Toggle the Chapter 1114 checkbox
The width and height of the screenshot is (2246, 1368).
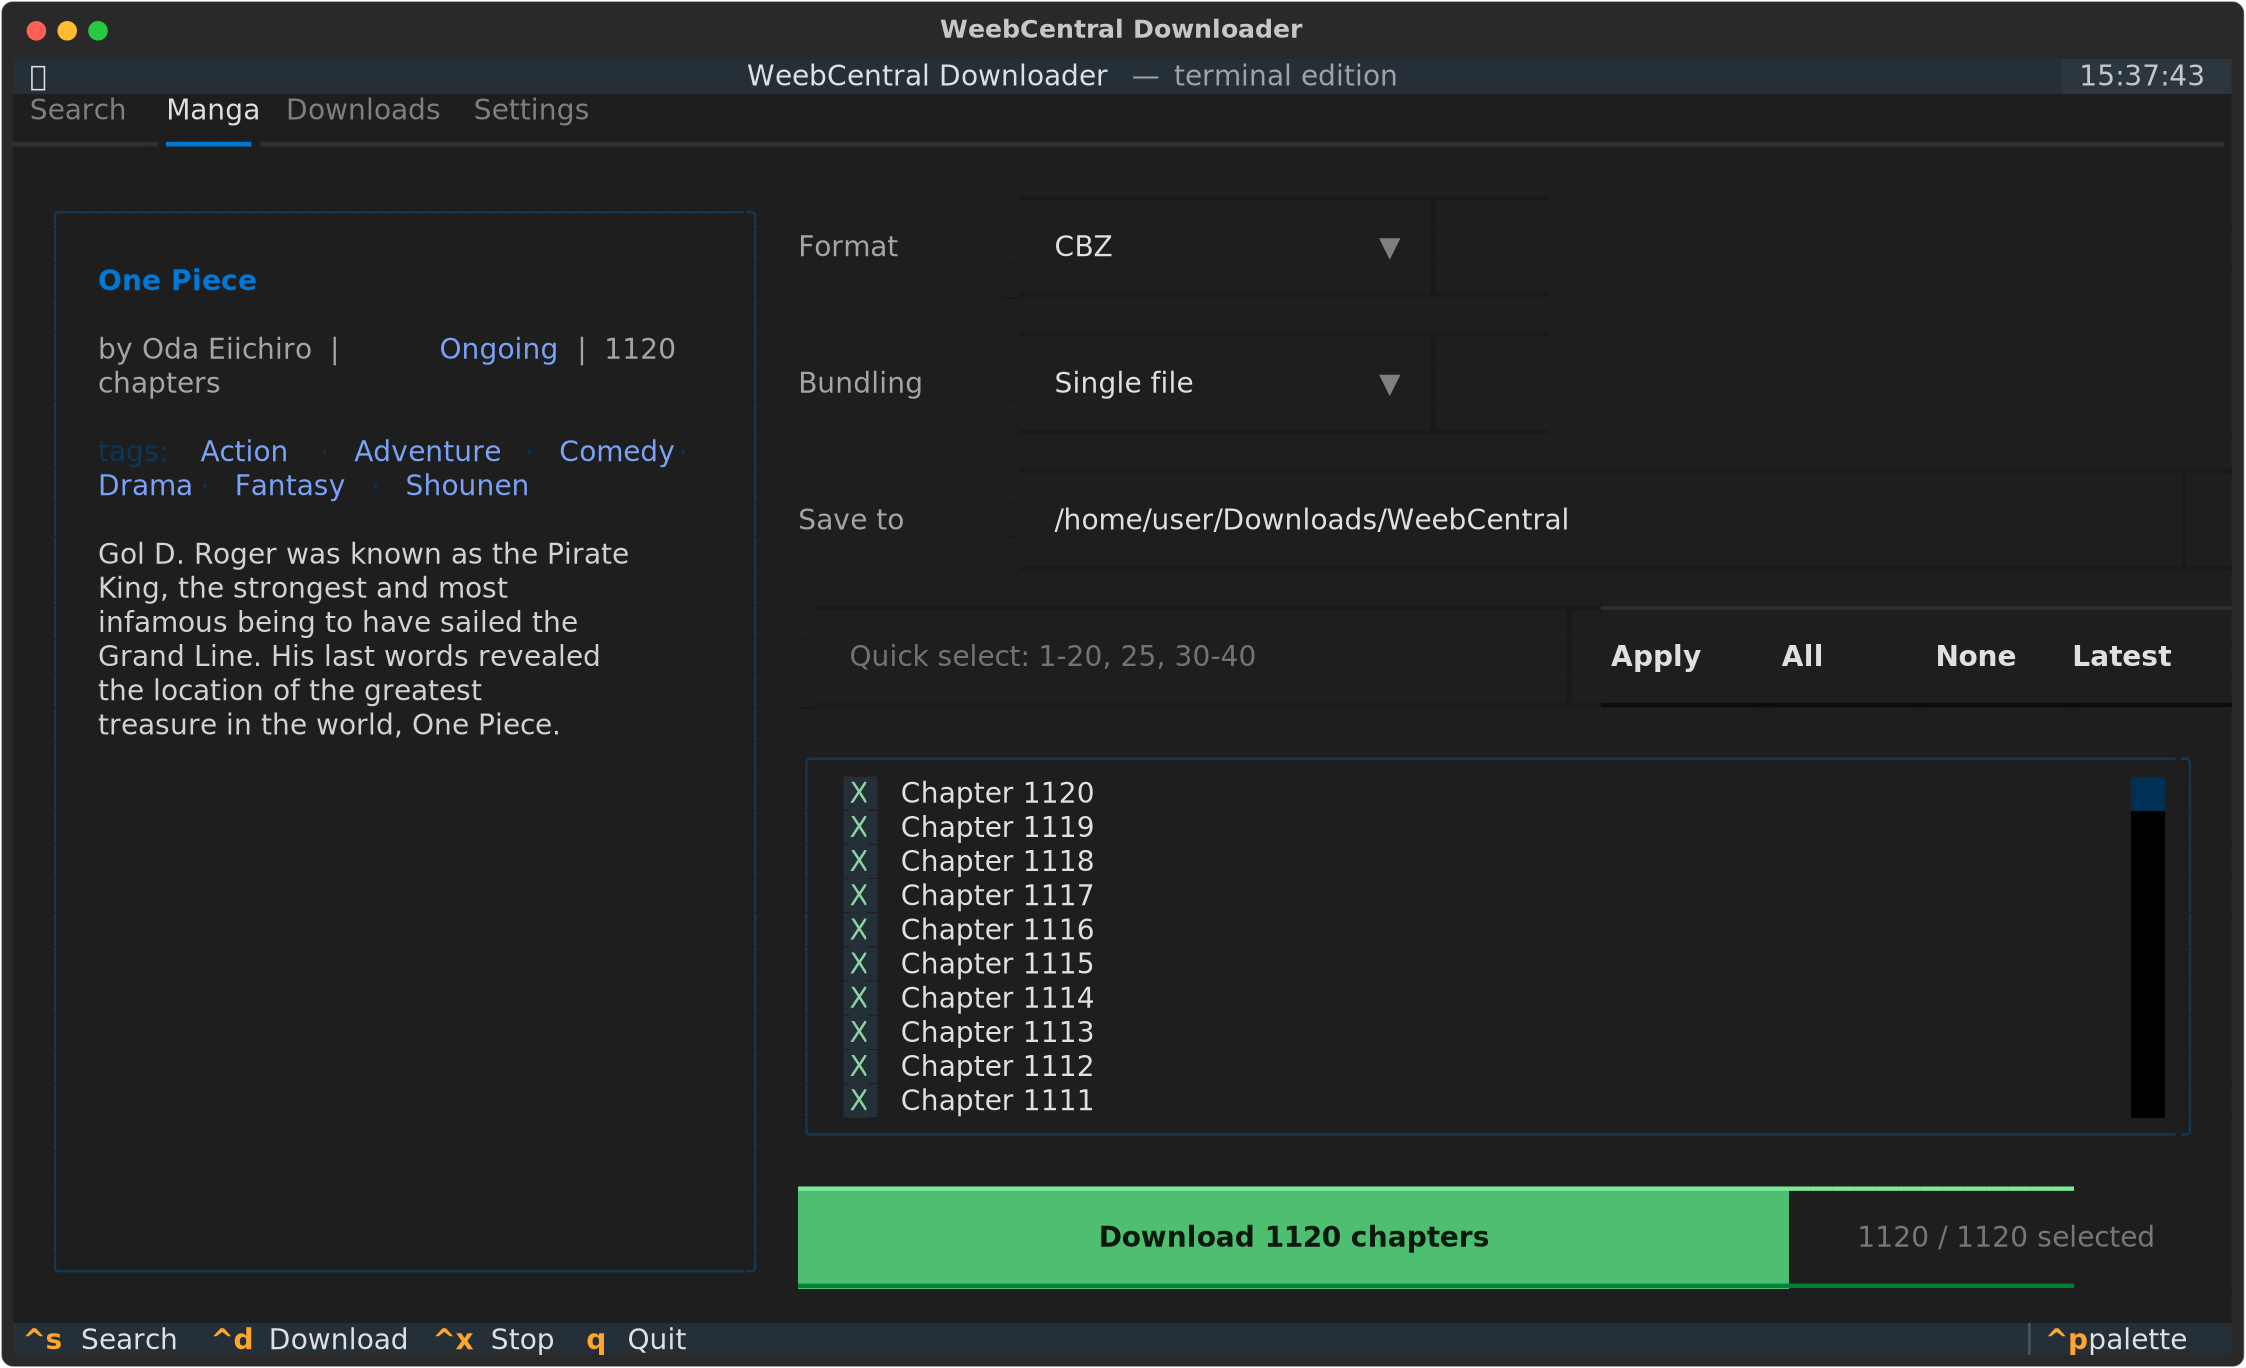click(859, 998)
